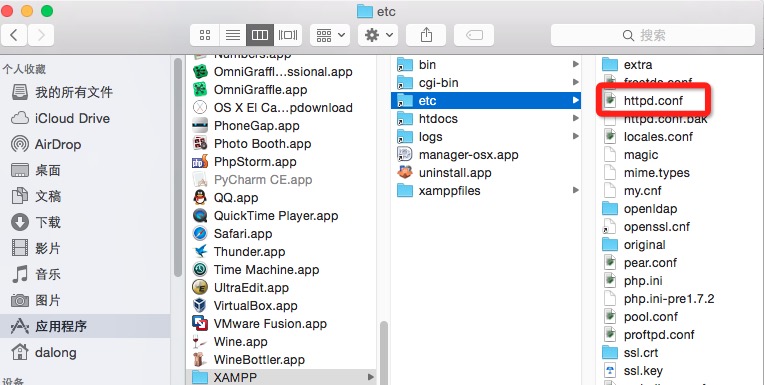Select OmniGraffl…ssional.app

click(283, 72)
